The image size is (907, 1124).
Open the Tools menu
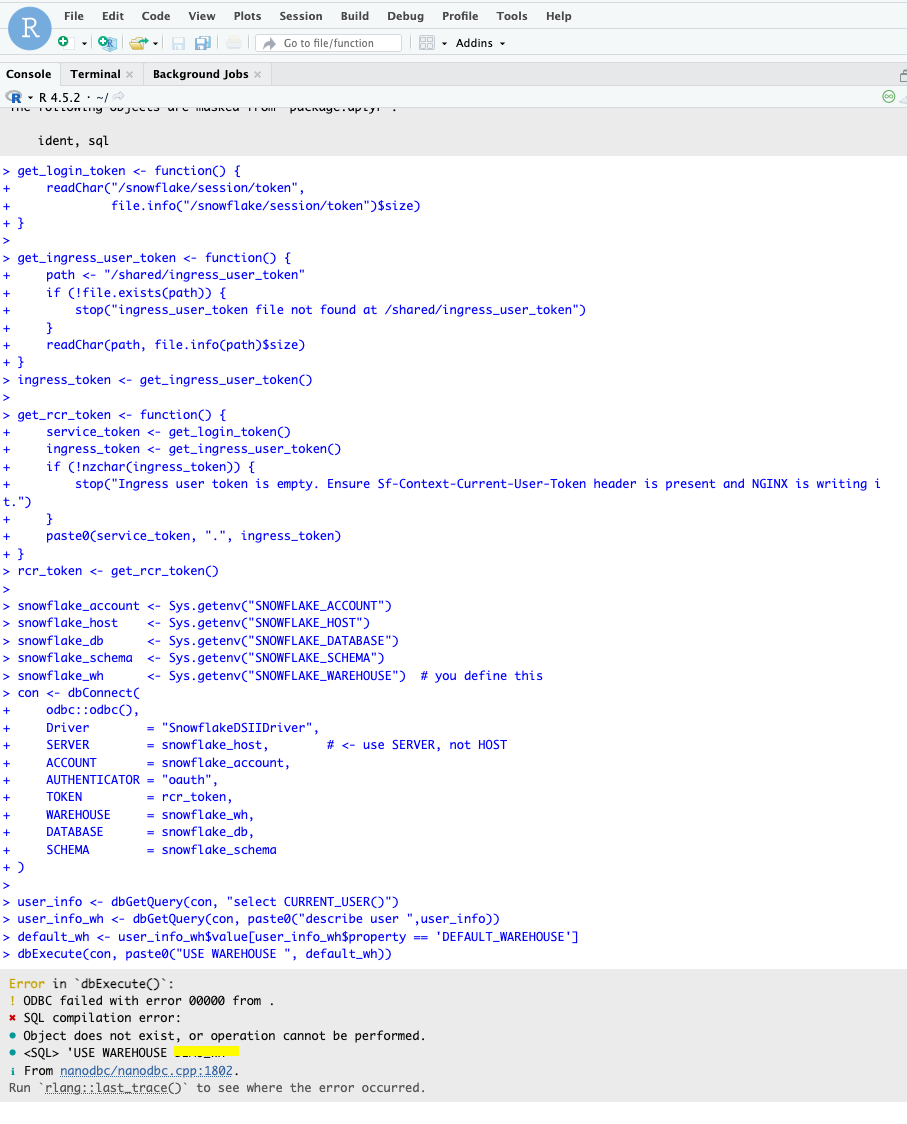[512, 16]
